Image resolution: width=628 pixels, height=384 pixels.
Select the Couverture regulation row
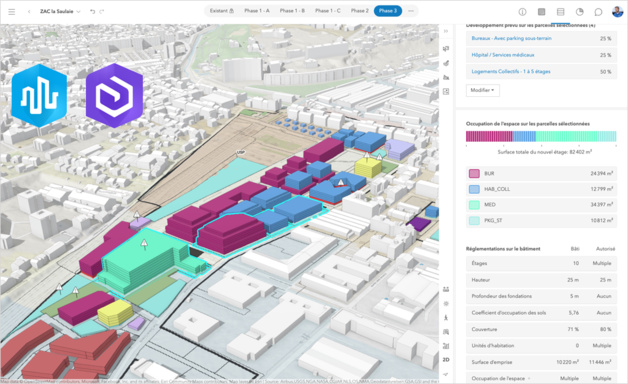pyautogui.click(x=541, y=329)
